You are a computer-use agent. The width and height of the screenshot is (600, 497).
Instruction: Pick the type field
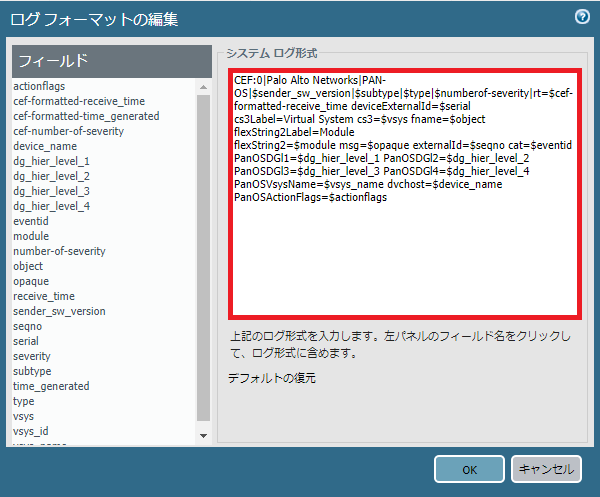coord(23,401)
